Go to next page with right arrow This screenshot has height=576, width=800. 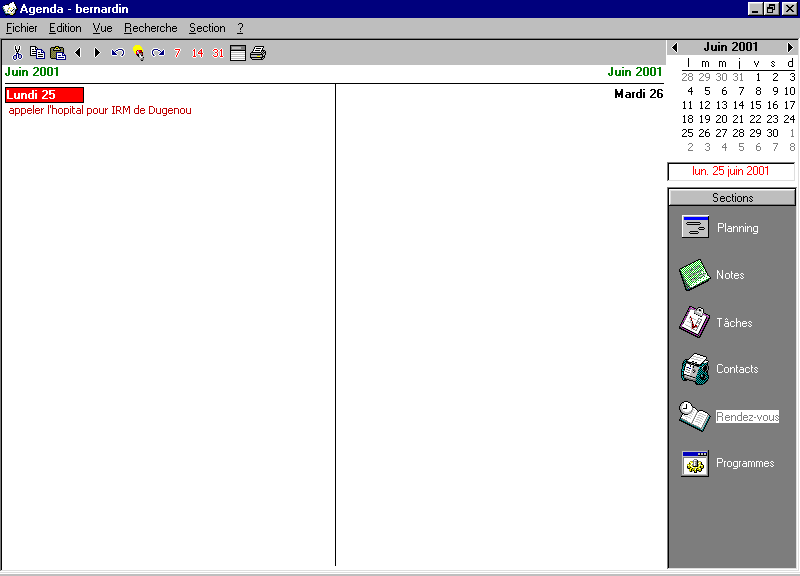click(97, 53)
